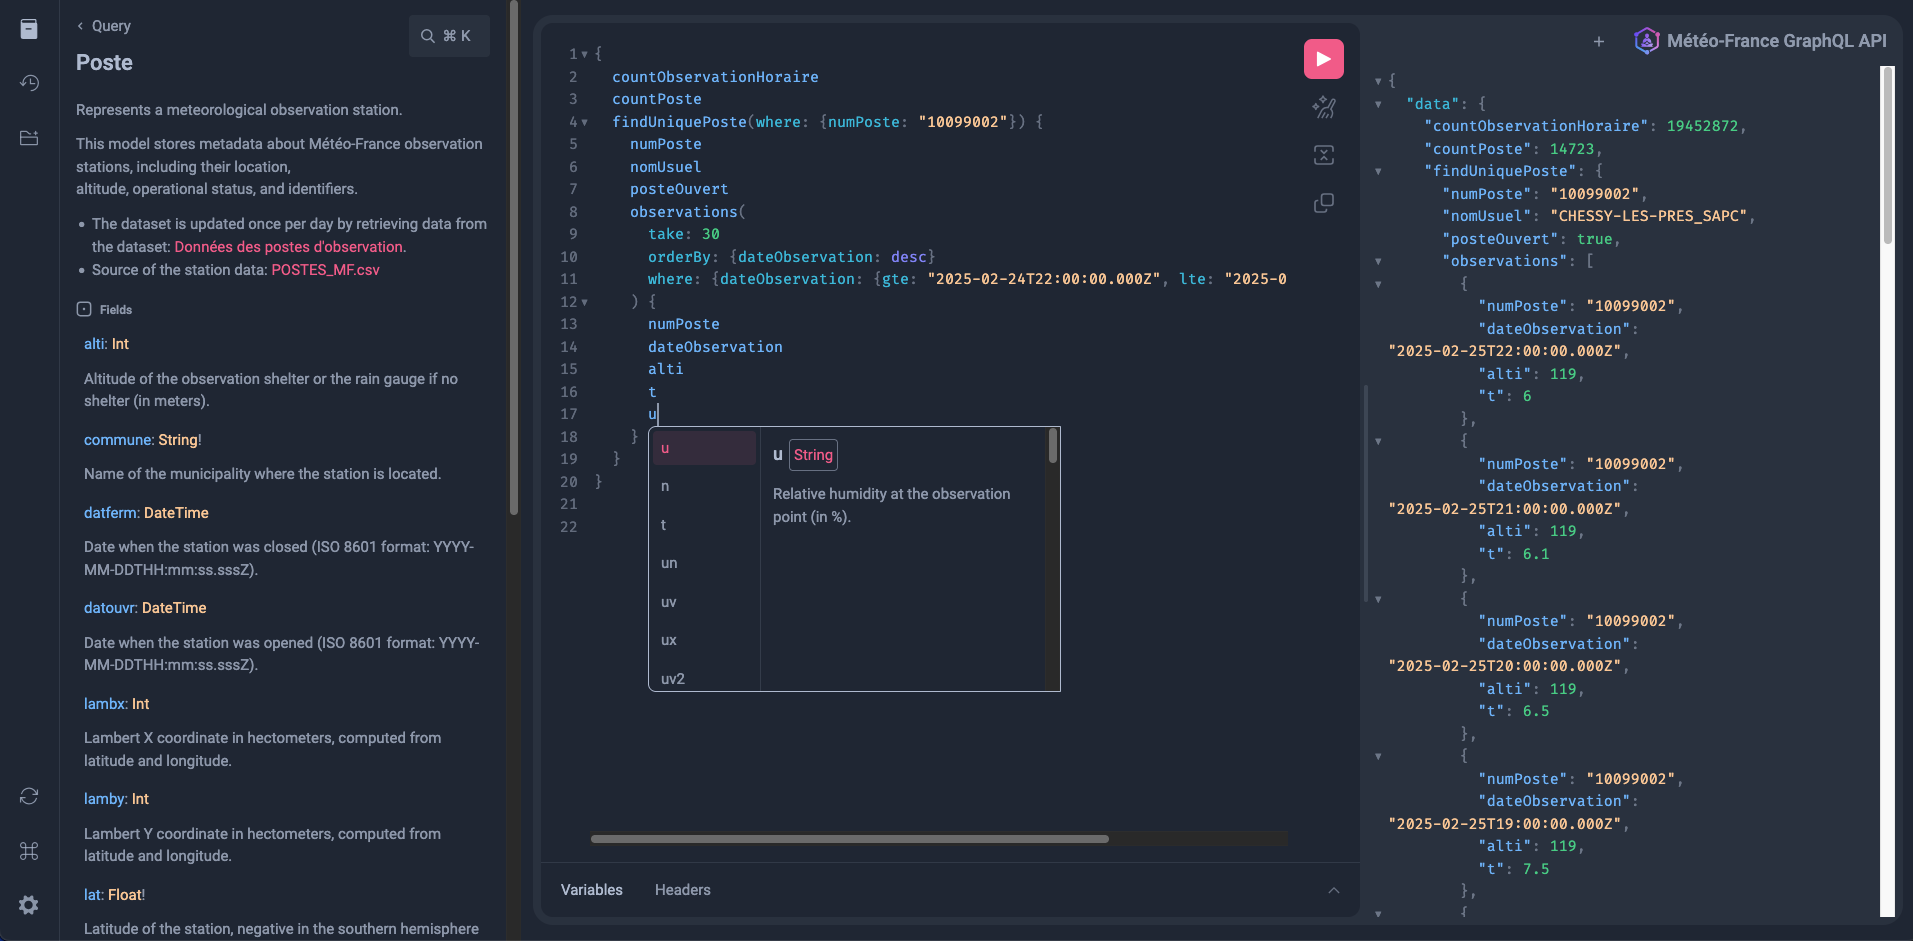Image resolution: width=1913 pixels, height=941 pixels.
Task: Click the take value 30 in editor
Action: 710,234
